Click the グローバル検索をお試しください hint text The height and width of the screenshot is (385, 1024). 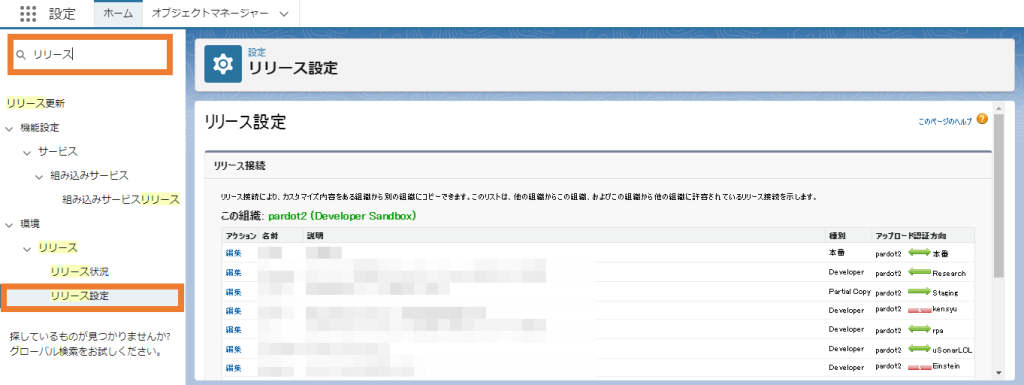pyautogui.click(x=86, y=352)
